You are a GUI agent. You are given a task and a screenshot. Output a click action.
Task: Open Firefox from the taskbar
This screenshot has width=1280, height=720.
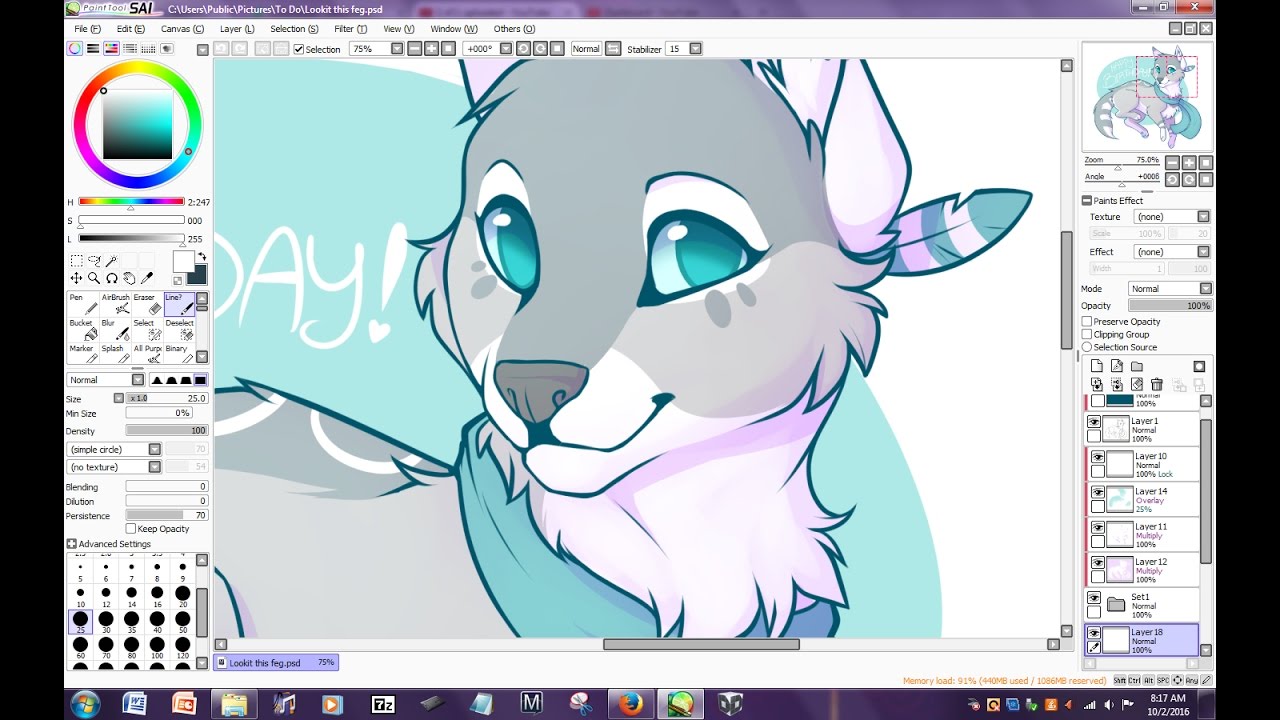pyautogui.click(x=630, y=704)
